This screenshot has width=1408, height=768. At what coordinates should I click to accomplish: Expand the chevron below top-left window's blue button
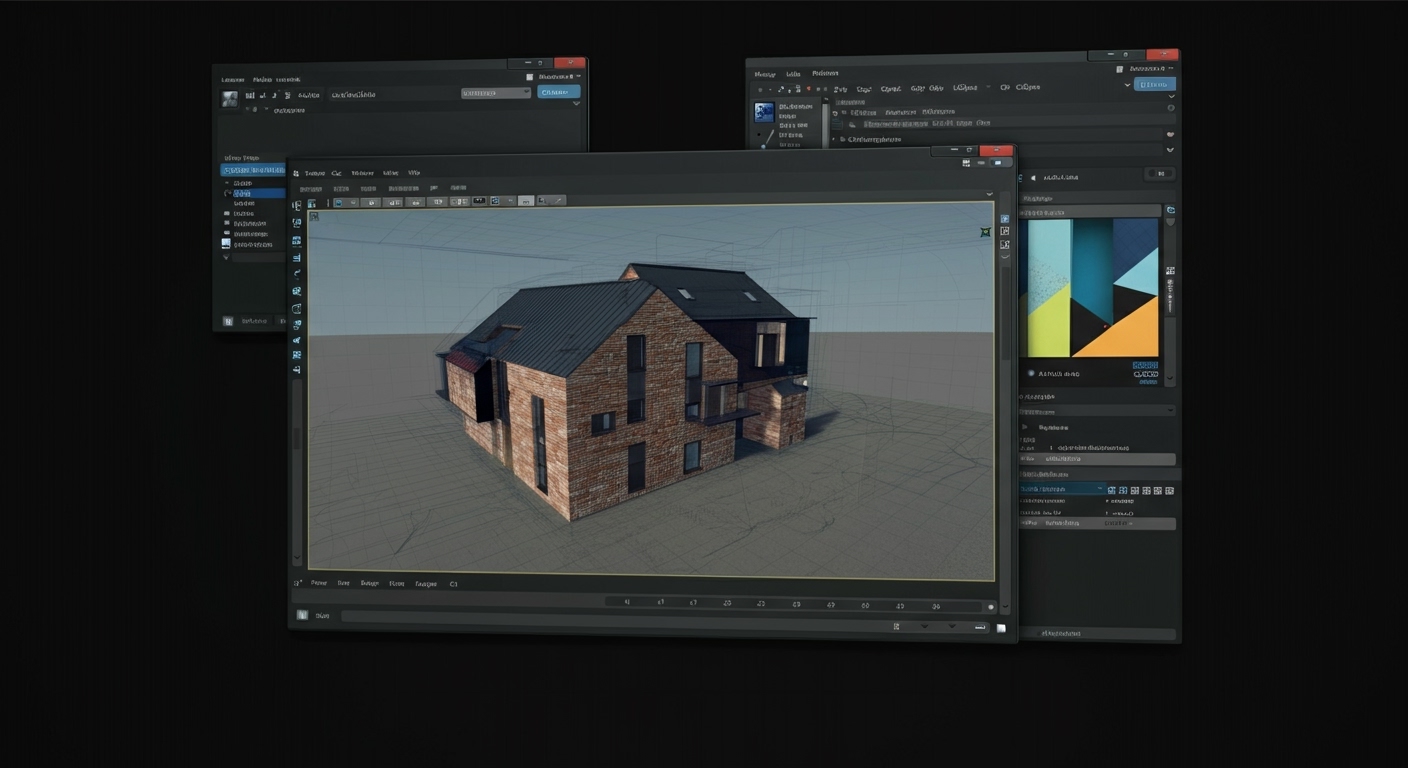point(575,104)
